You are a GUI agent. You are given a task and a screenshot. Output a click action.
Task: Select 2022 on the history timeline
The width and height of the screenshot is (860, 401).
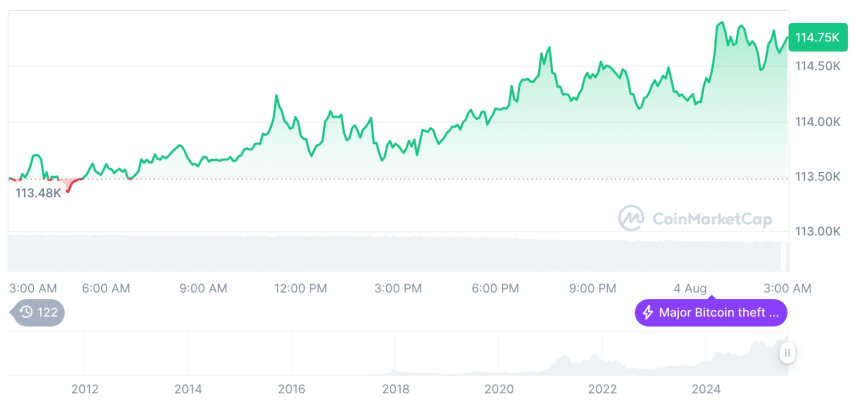602,388
